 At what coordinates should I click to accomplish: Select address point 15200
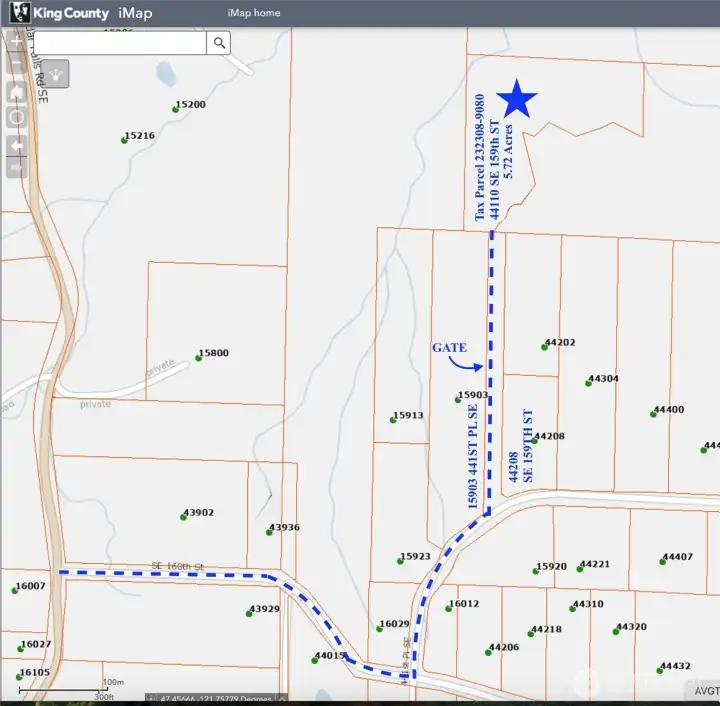pyautogui.click(x=175, y=108)
